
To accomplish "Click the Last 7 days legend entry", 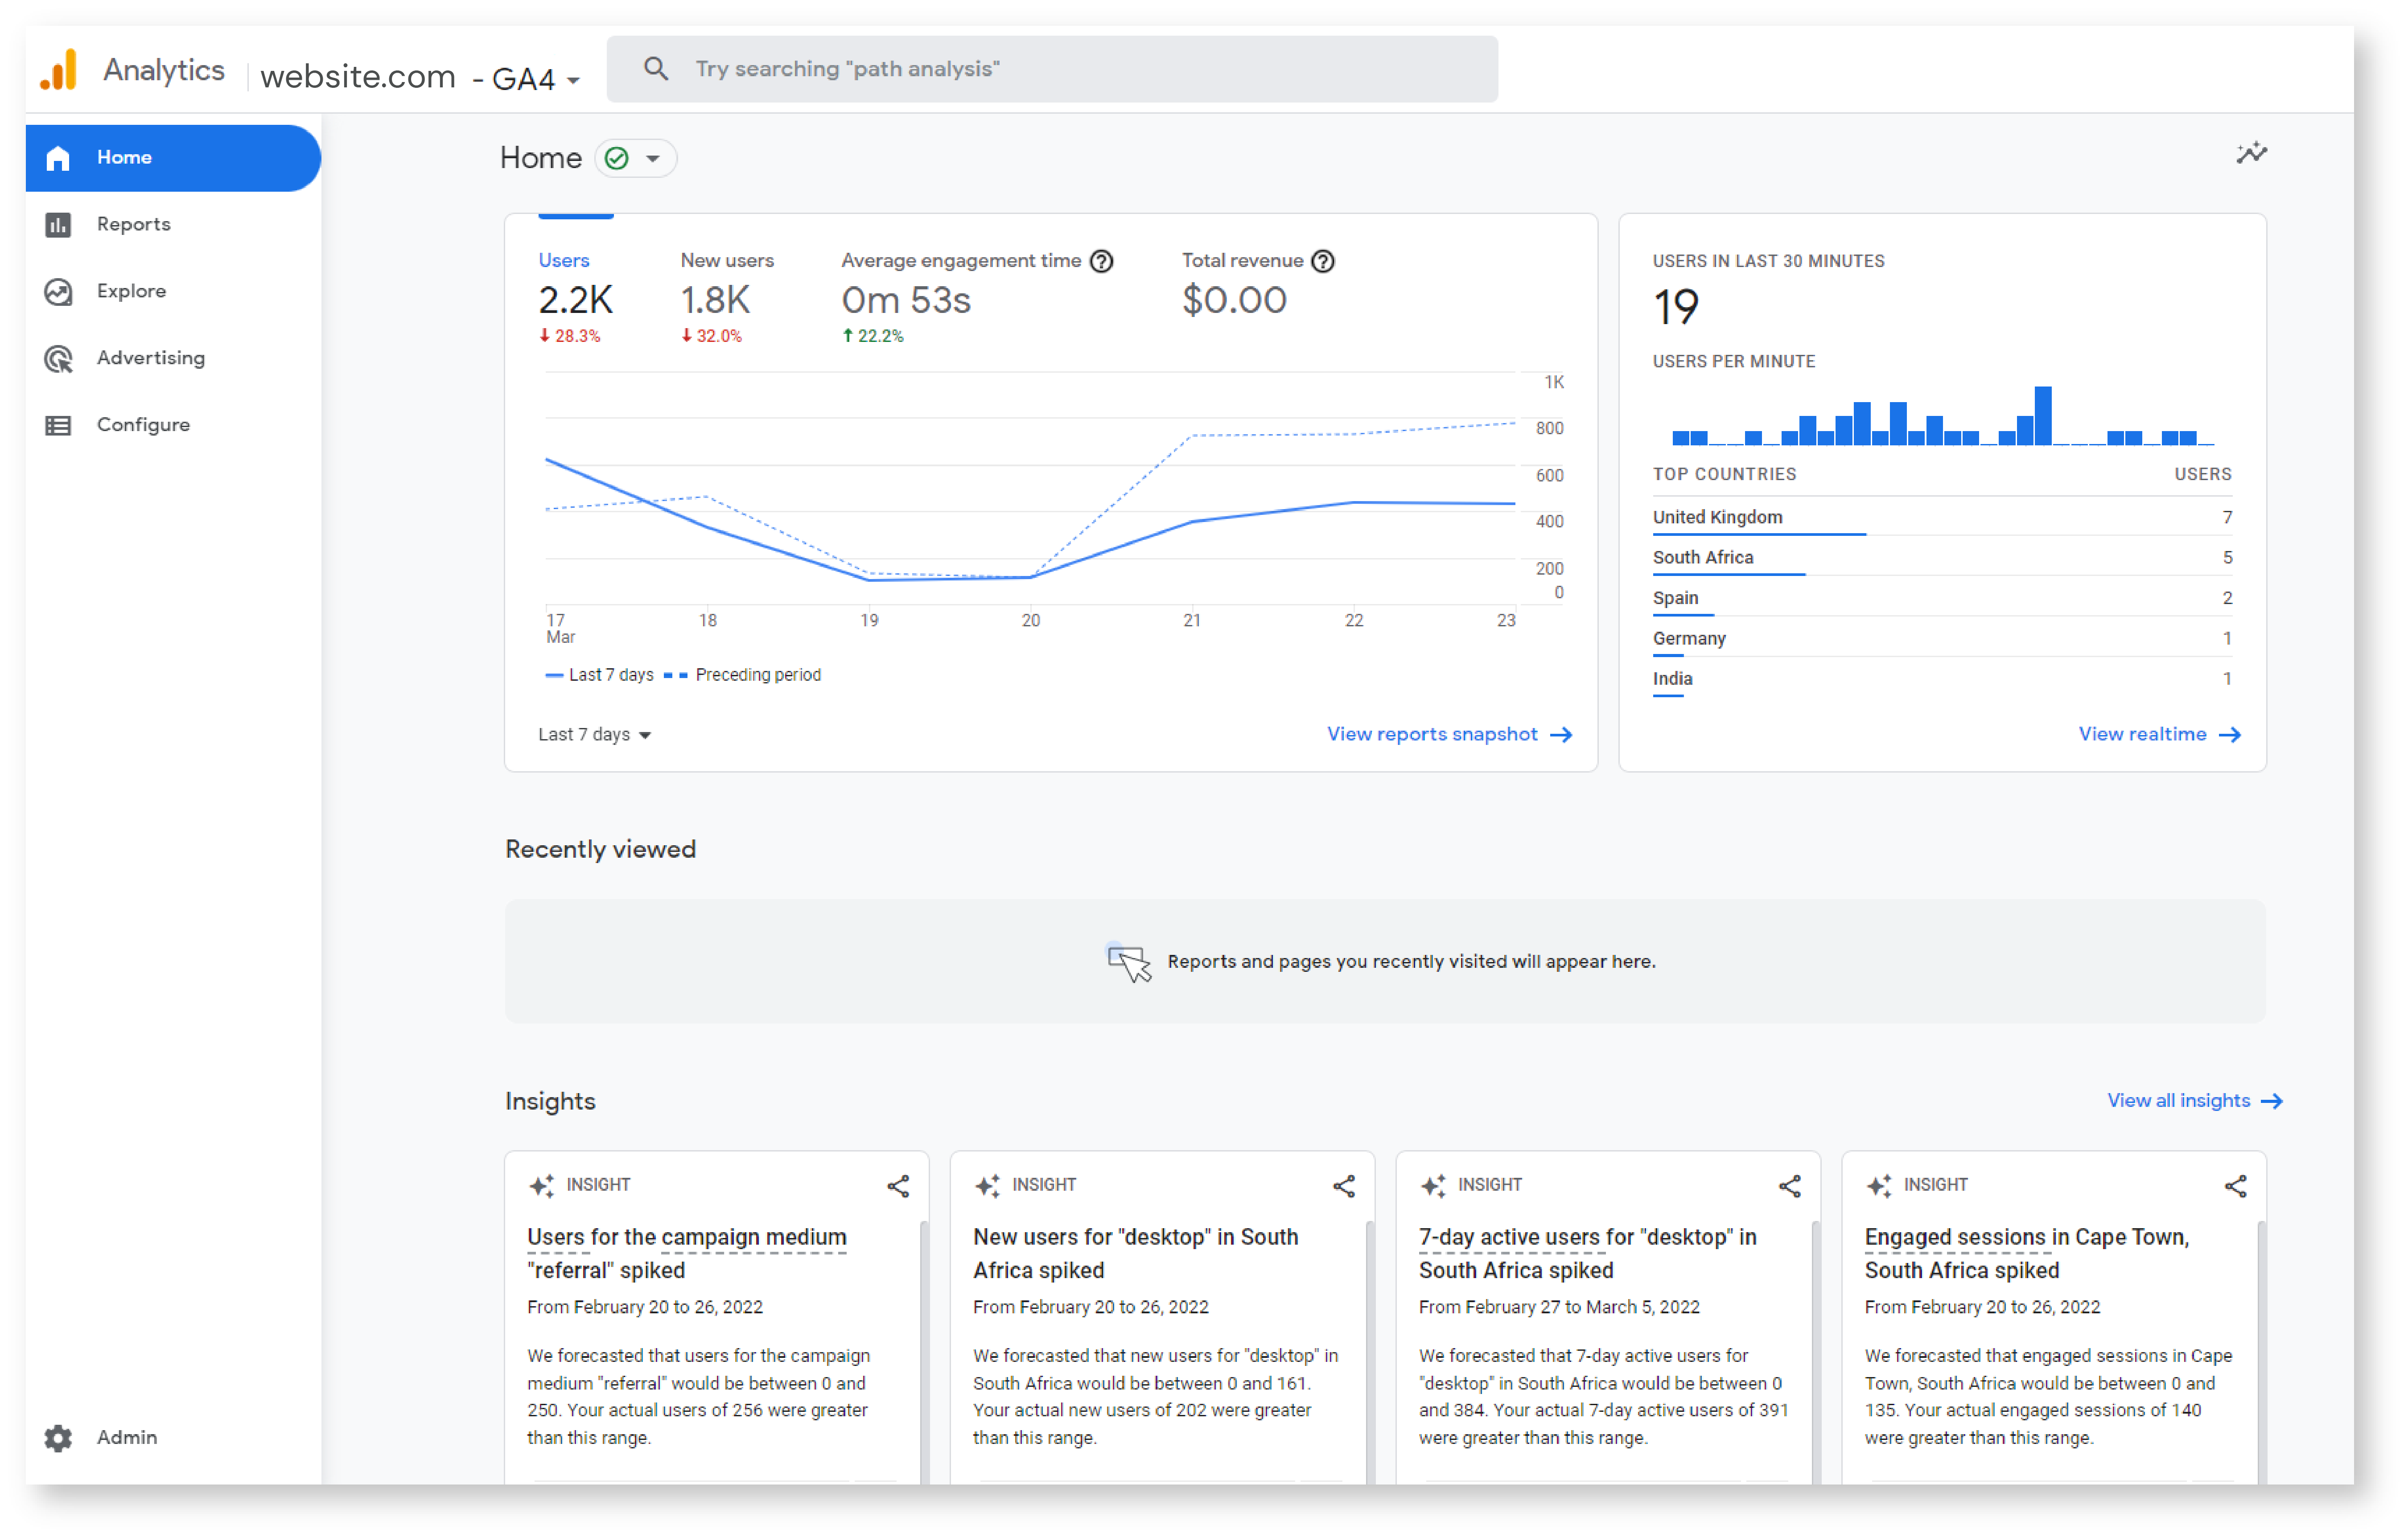I will click(600, 675).
